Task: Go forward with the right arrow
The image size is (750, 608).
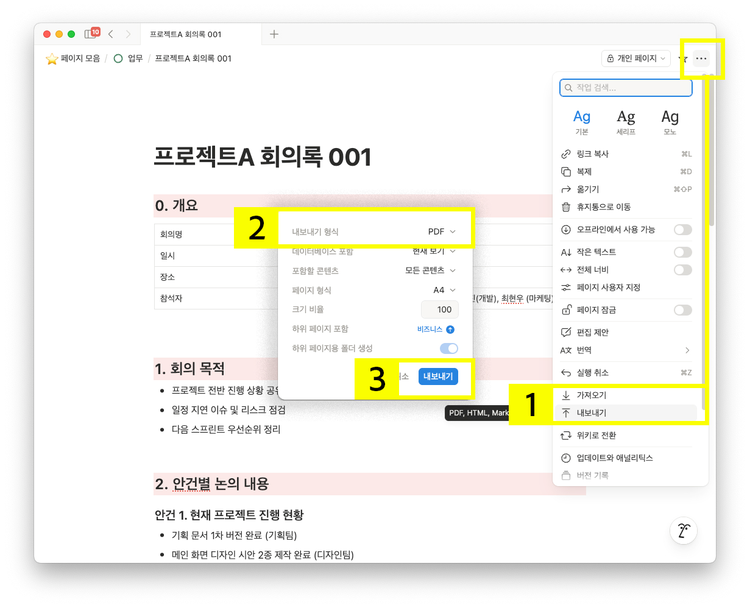Action: click(128, 34)
